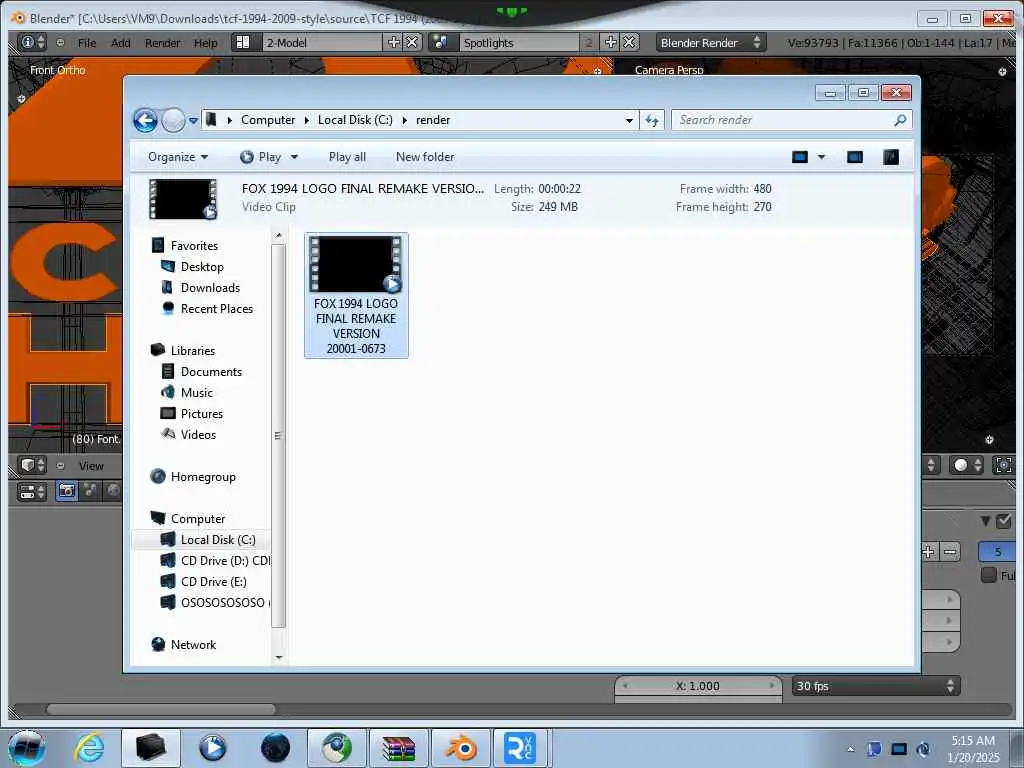The height and width of the screenshot is (768, 1024).
Task: Click aspect X: 1.000 field
Action: (x=697, y=686)
